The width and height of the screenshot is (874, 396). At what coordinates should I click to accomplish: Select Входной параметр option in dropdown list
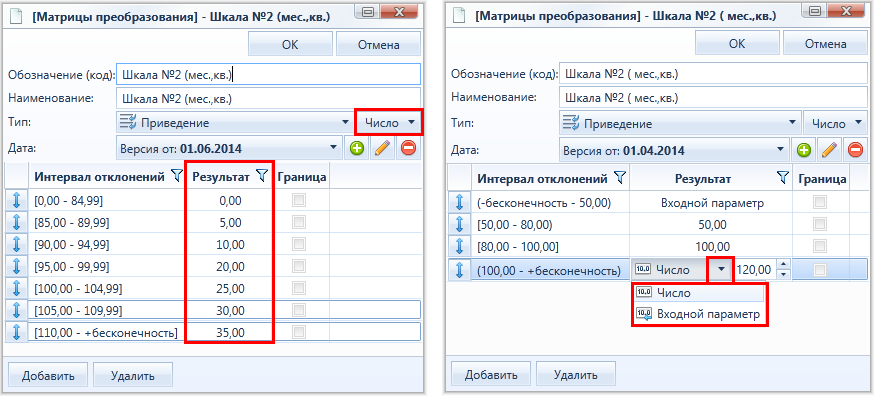pos(699,314)
